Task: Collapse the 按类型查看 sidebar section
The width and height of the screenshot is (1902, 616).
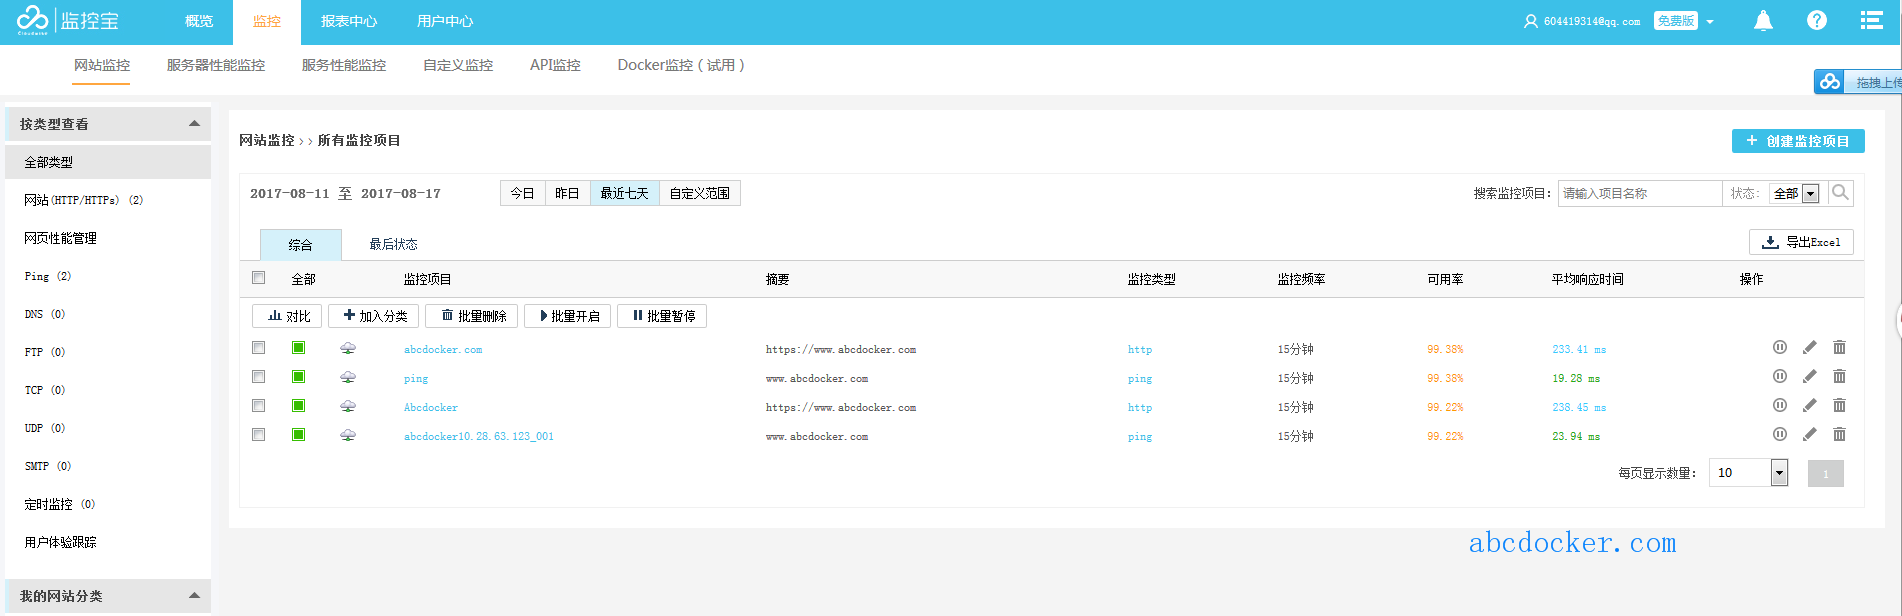Action: pos(194,124)
